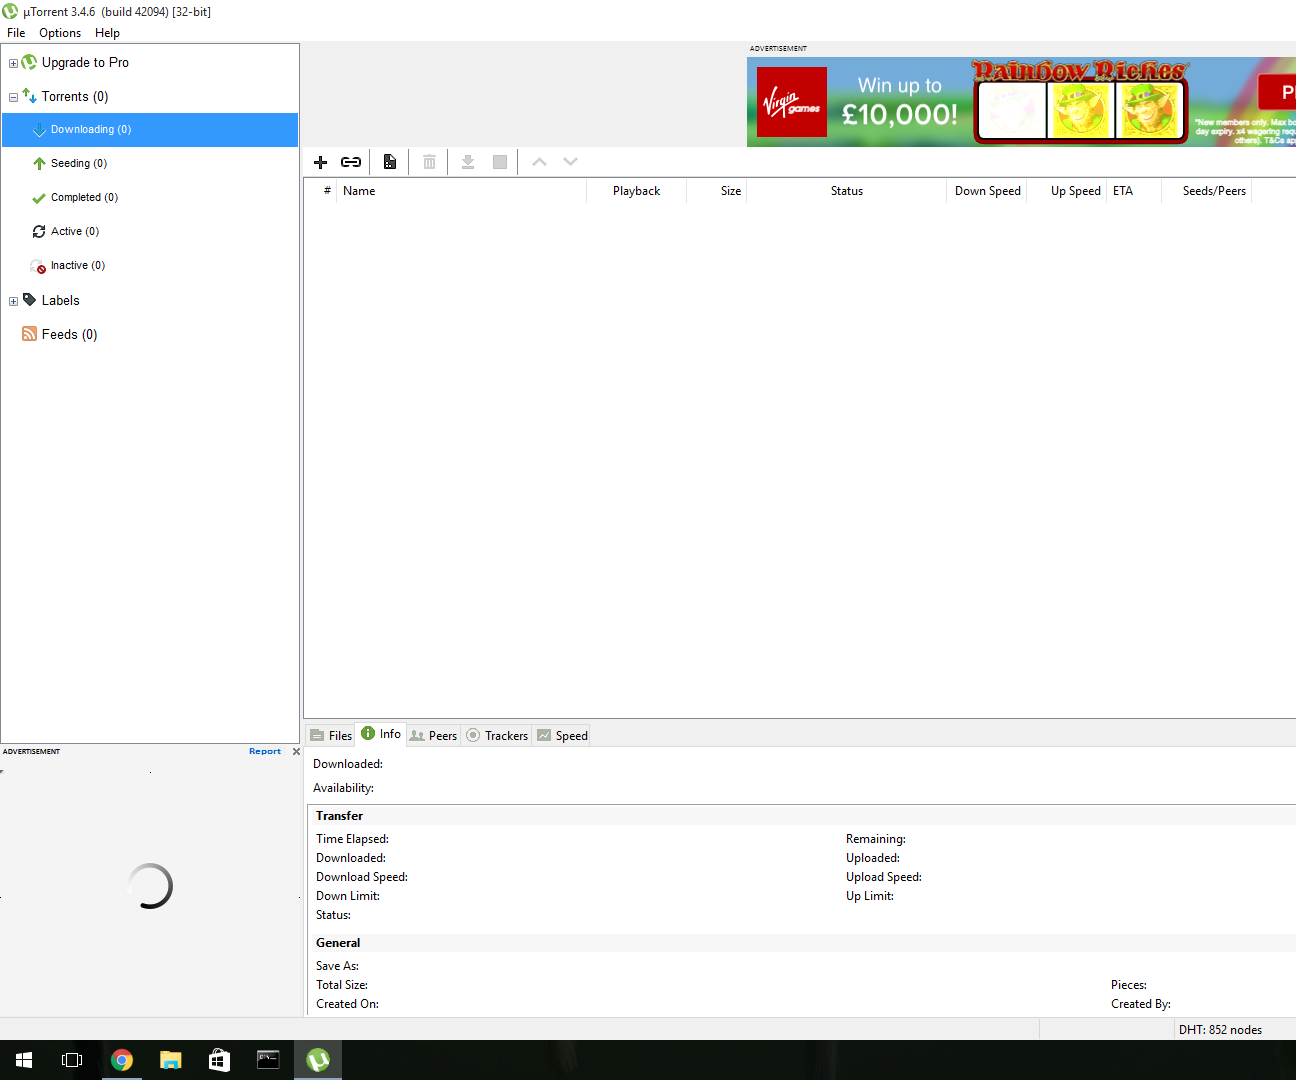
Task: Select the Remove Torrent trash icon
Action: [x=429, y=161]
